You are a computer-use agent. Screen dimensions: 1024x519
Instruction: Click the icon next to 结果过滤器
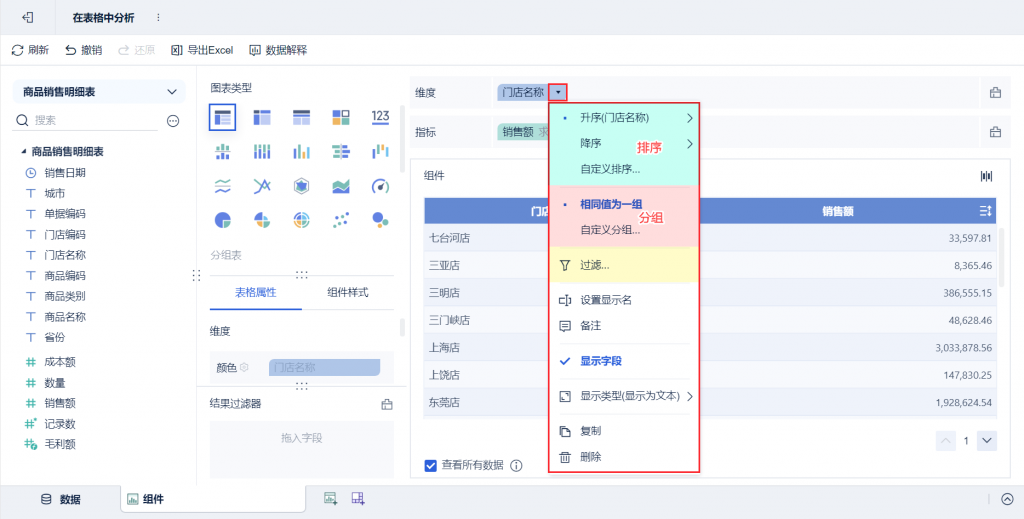click(387, 405)
